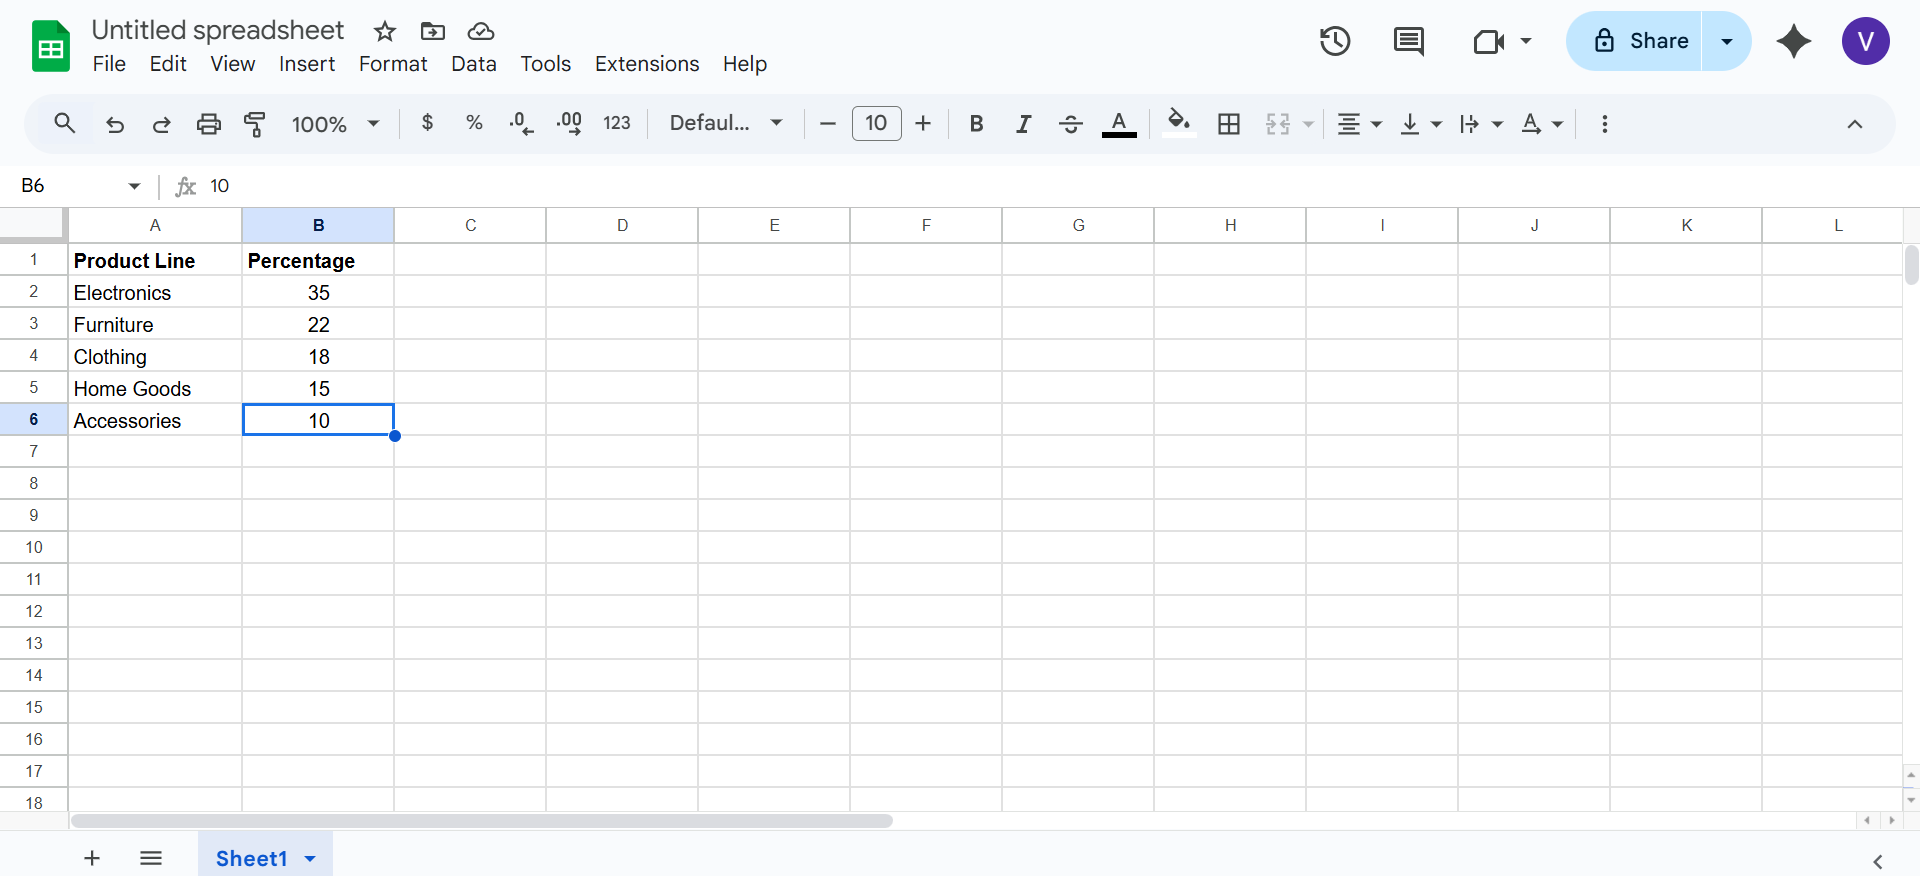Image resolution: width=1920 pixels, height=876 pixels.
Task: Open Sheet1 tab options arrow
Action: [x=310, y=859]
